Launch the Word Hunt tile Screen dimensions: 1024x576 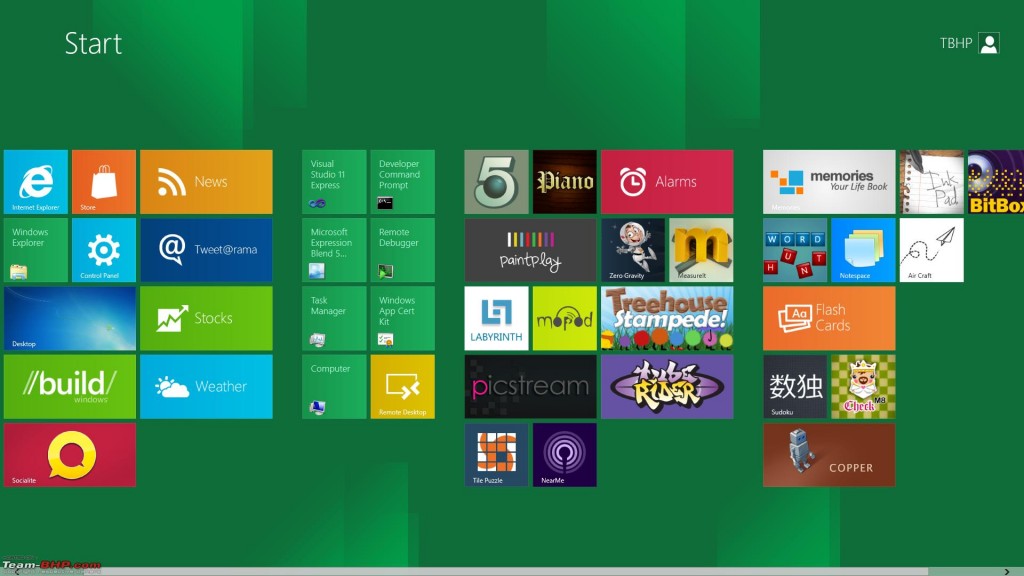click(x=795, y=250)
